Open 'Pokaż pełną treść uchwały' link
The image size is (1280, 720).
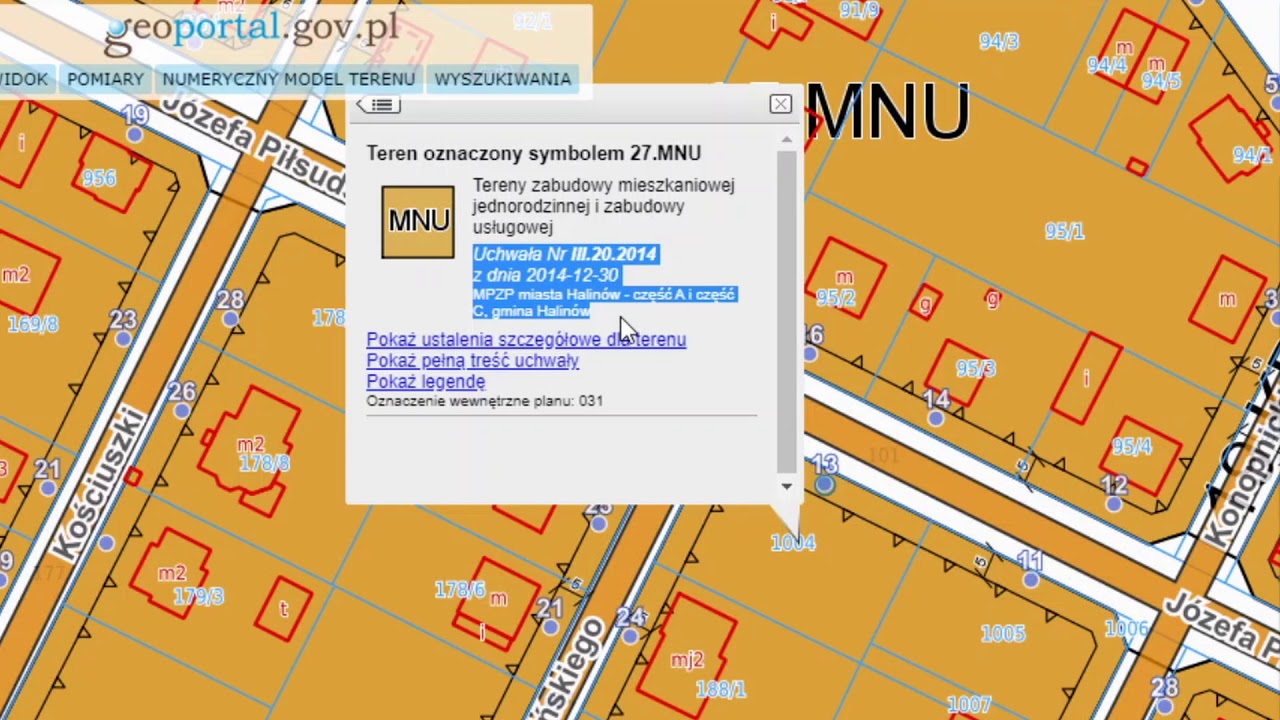pos(472,361)
